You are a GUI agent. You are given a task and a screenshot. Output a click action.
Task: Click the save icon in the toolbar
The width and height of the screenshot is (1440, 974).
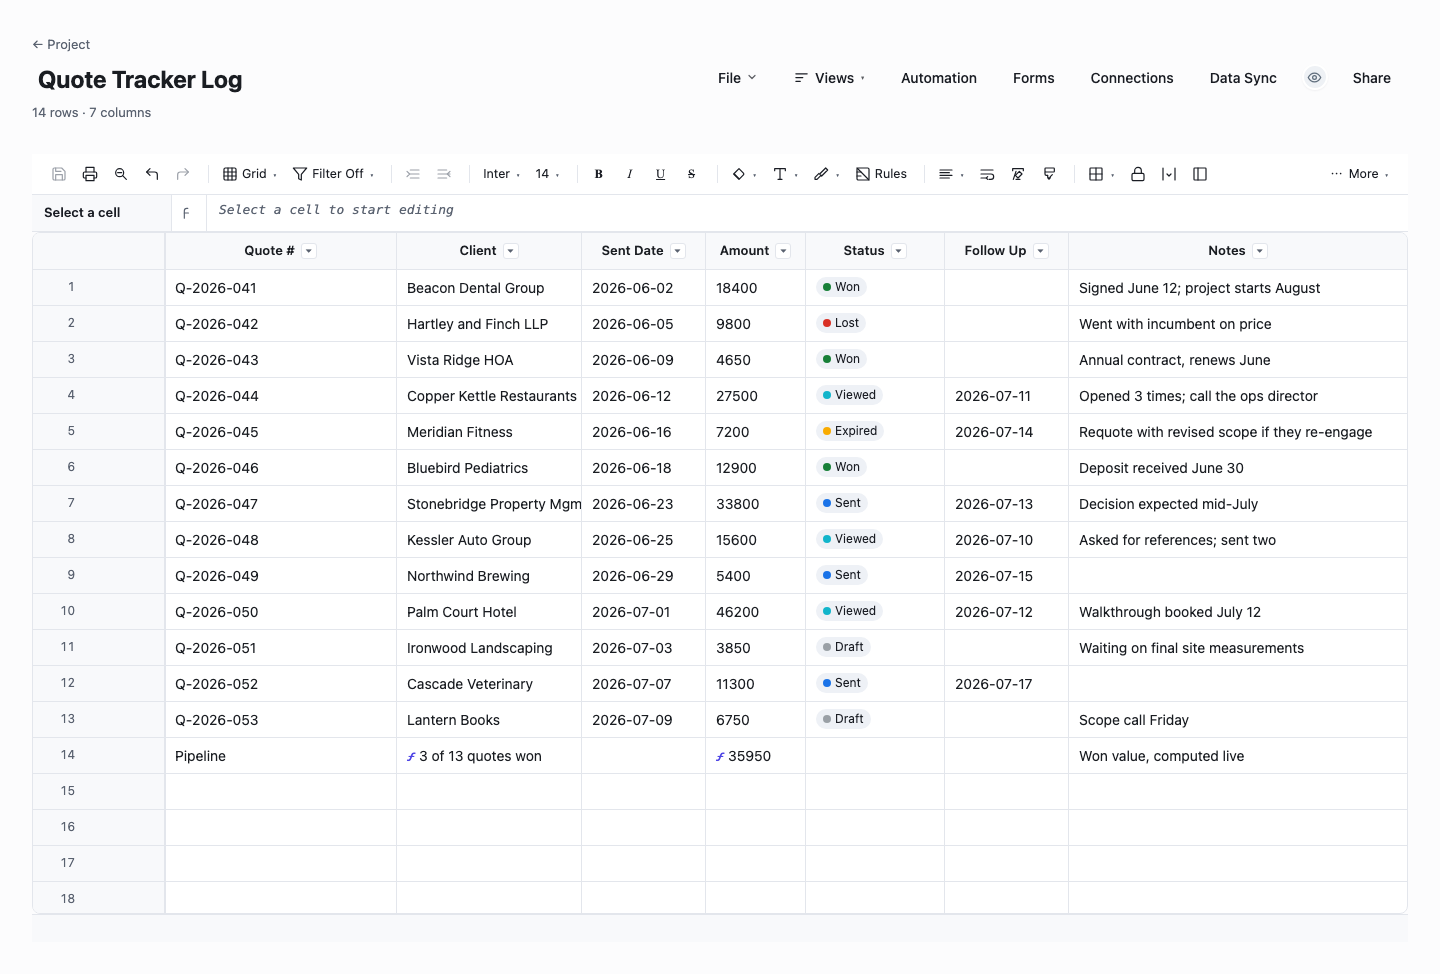coord(59,174)
